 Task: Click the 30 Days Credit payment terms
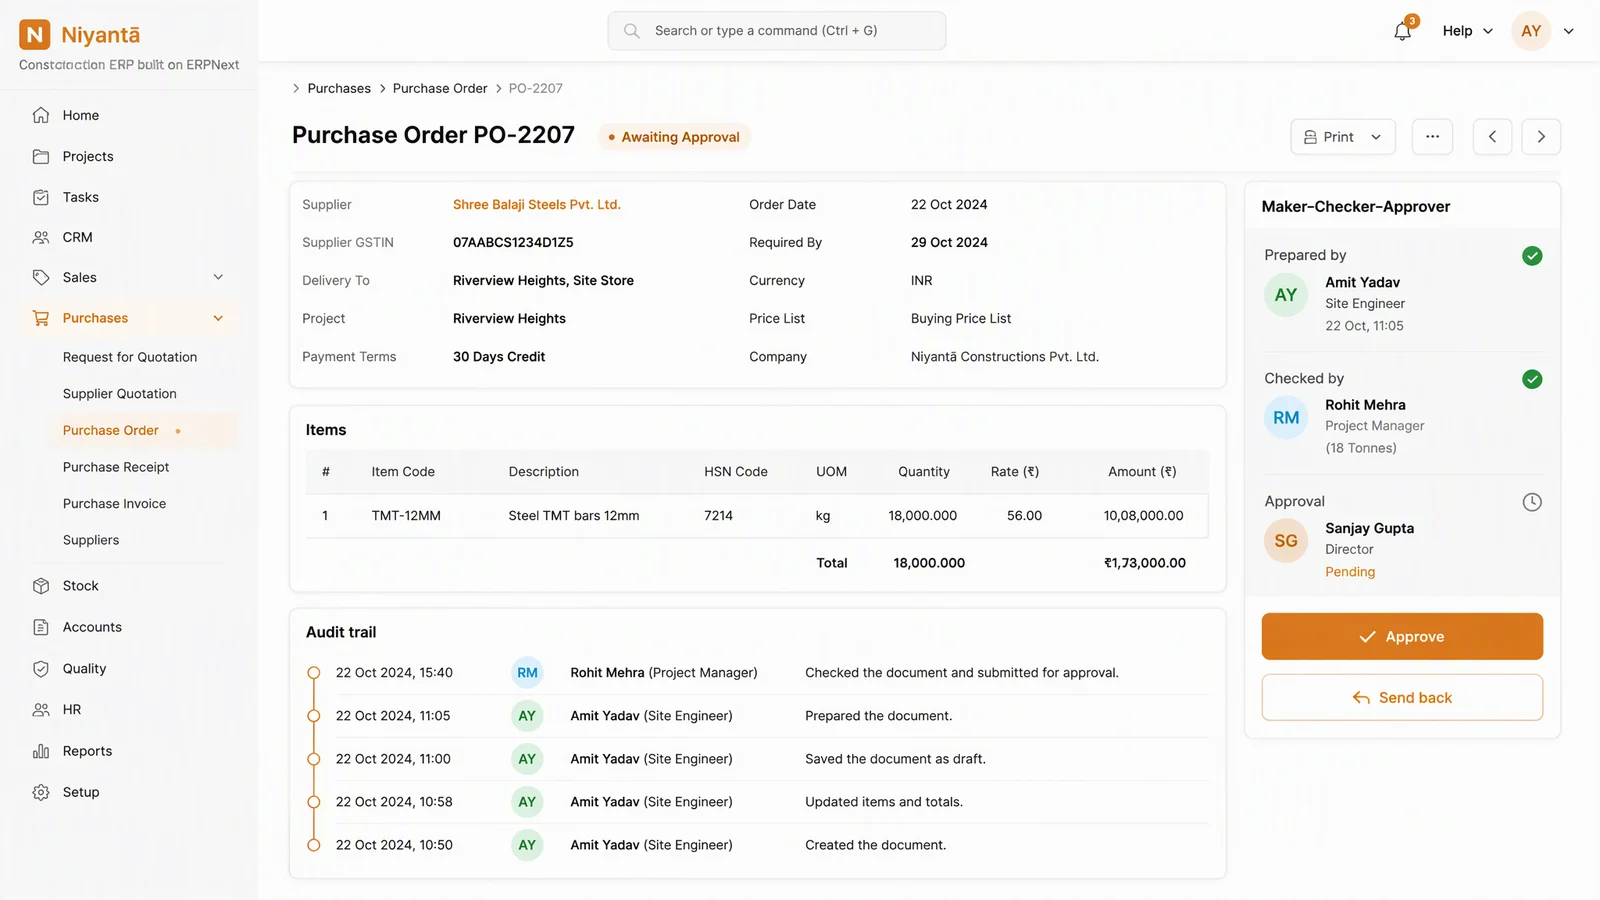pyautogui.click(x=499, y=356)
